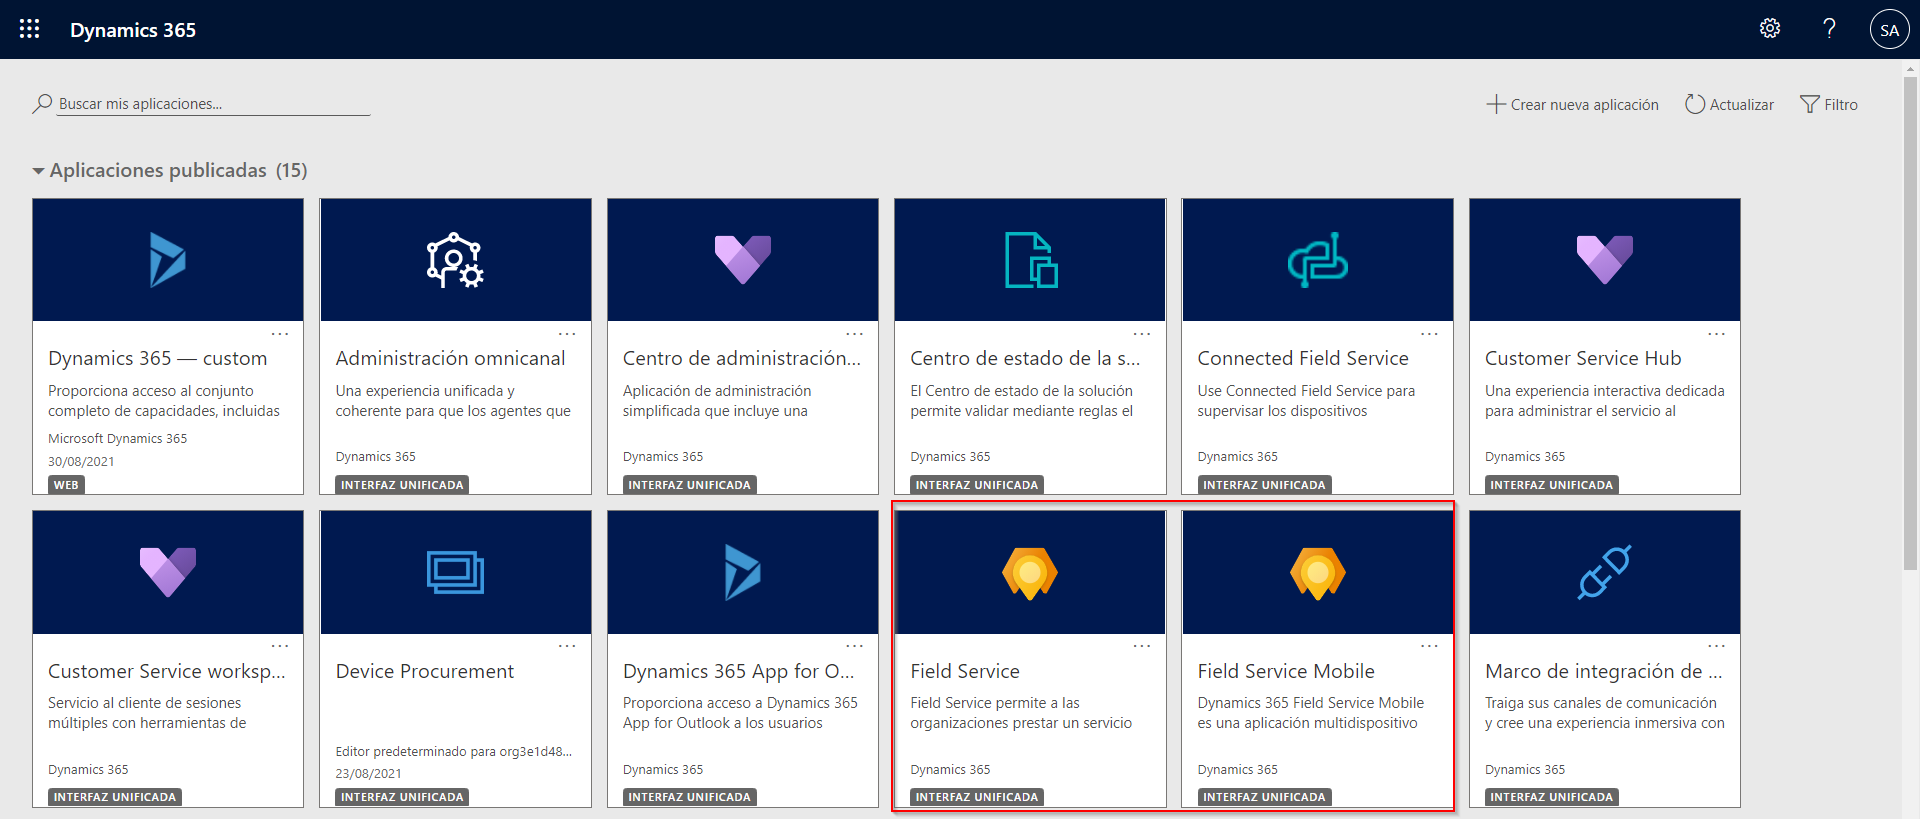Open more options for Customer Service workspace
Image resolution: width=1920 pixels, height=819 pixels.
[280, 646]
